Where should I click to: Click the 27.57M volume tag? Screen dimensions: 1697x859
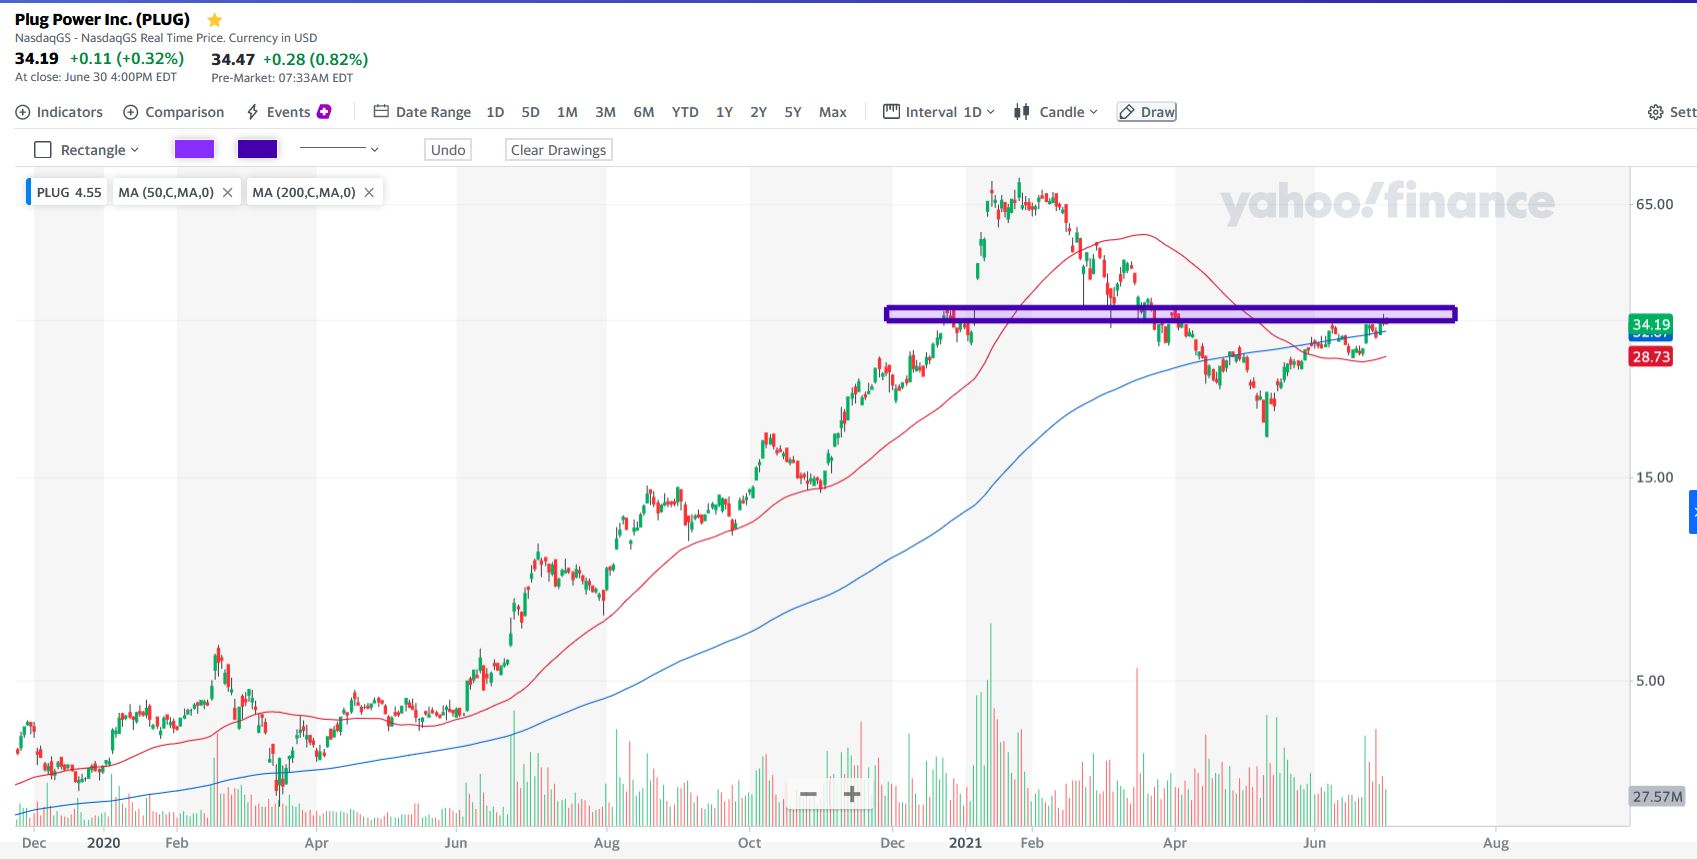tap(1657, 797)
